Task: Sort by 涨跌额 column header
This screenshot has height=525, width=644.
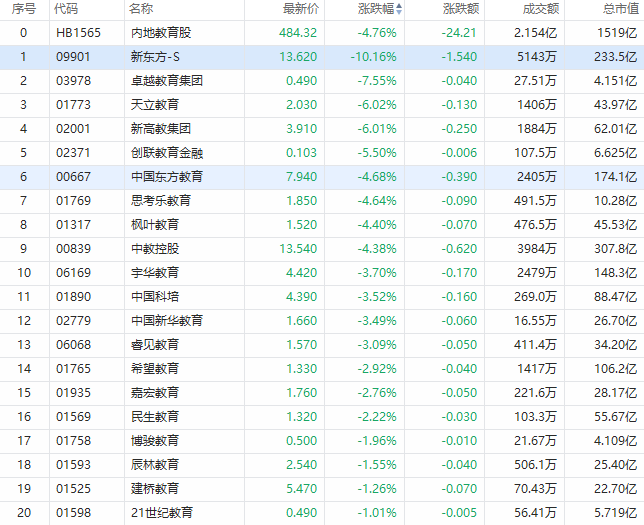Action: click(461, 9)
